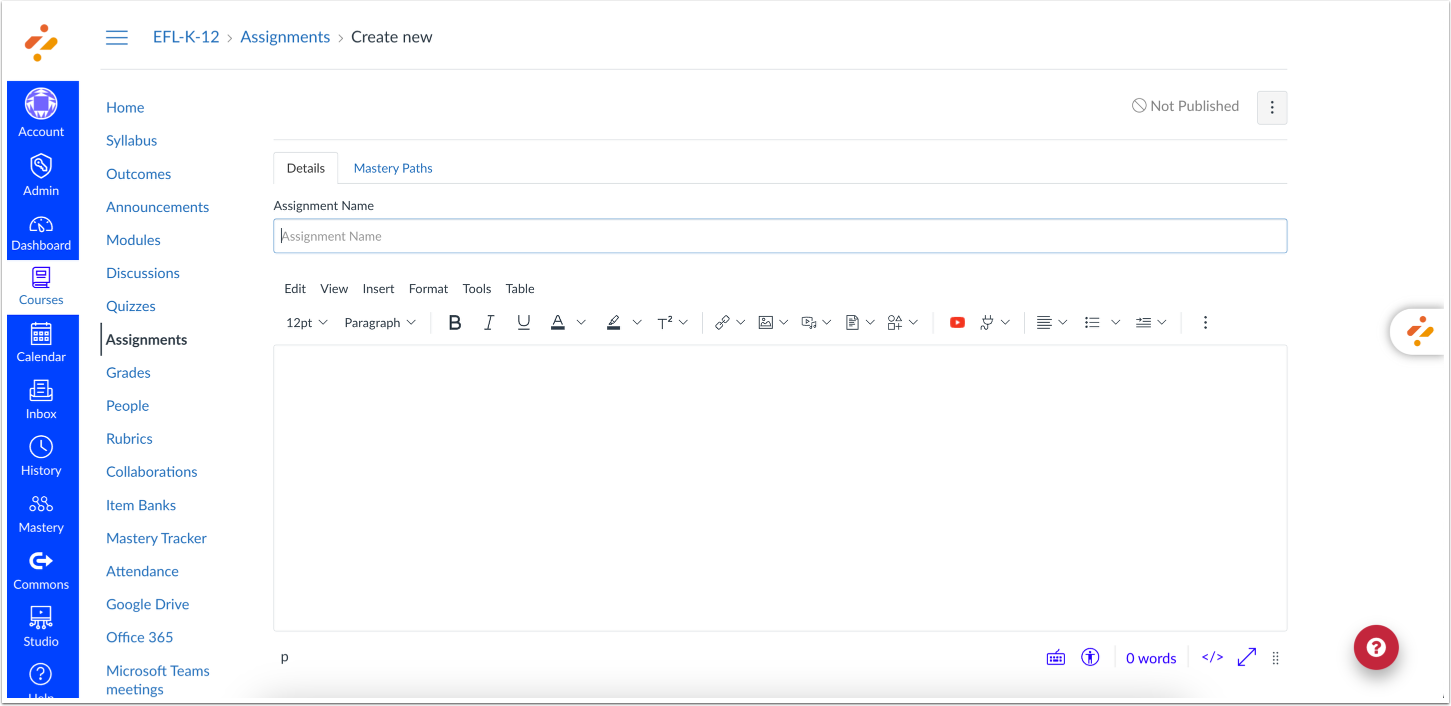Open the Format menu
The height and width of the screenshot is (706, 1451).
(x=428, y=288)
